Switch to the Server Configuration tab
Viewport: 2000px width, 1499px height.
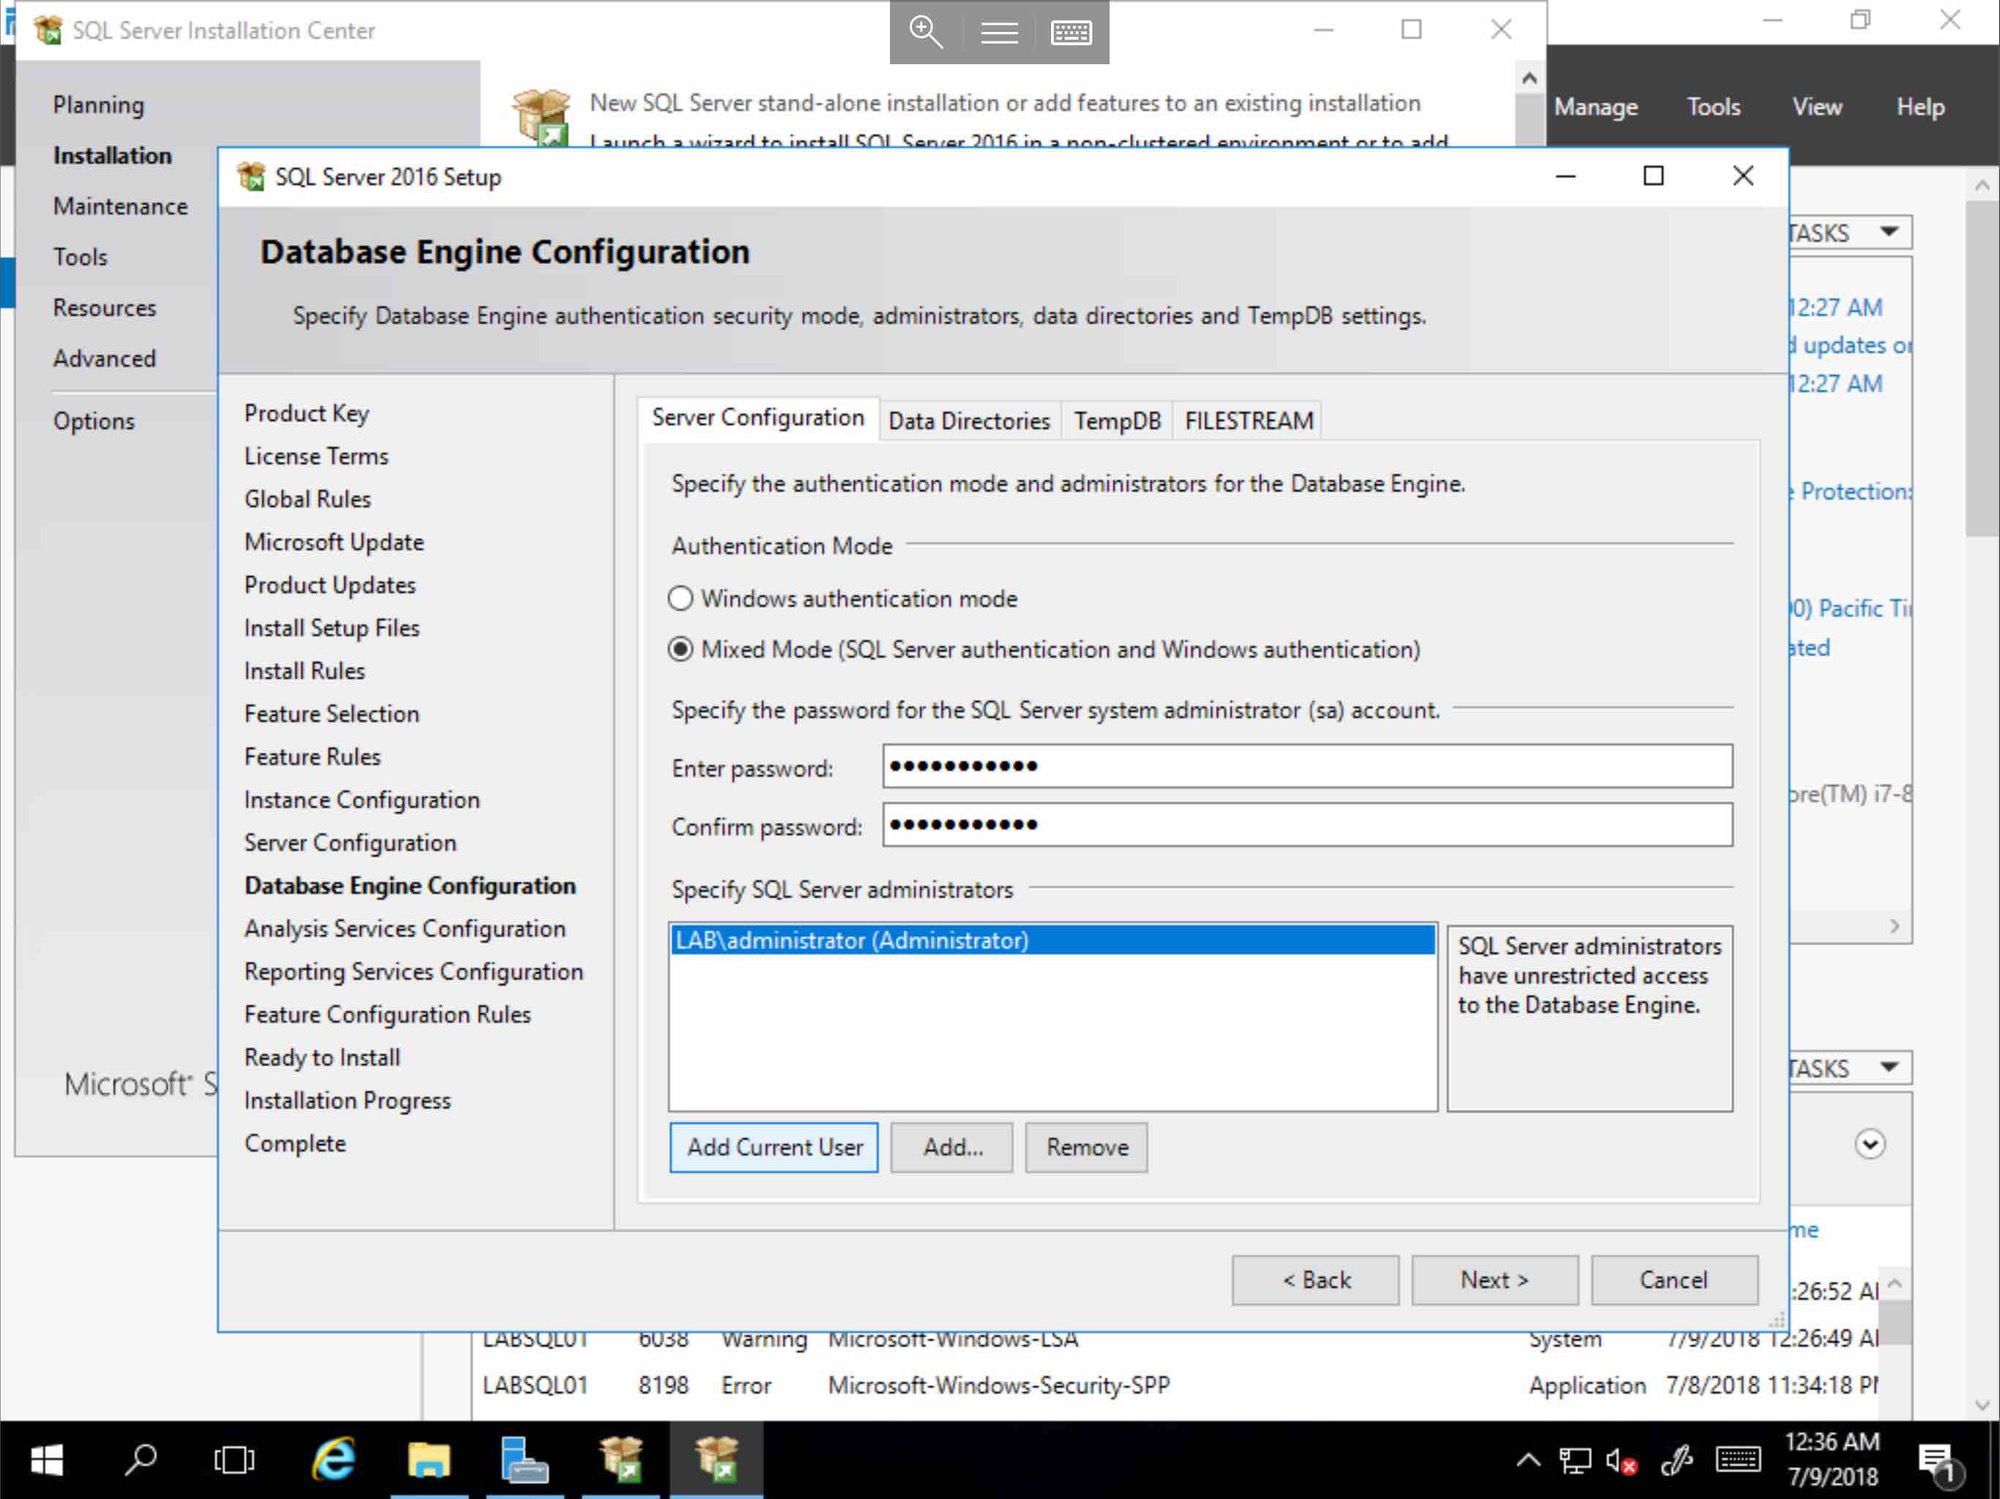click(x=758, y=418)
